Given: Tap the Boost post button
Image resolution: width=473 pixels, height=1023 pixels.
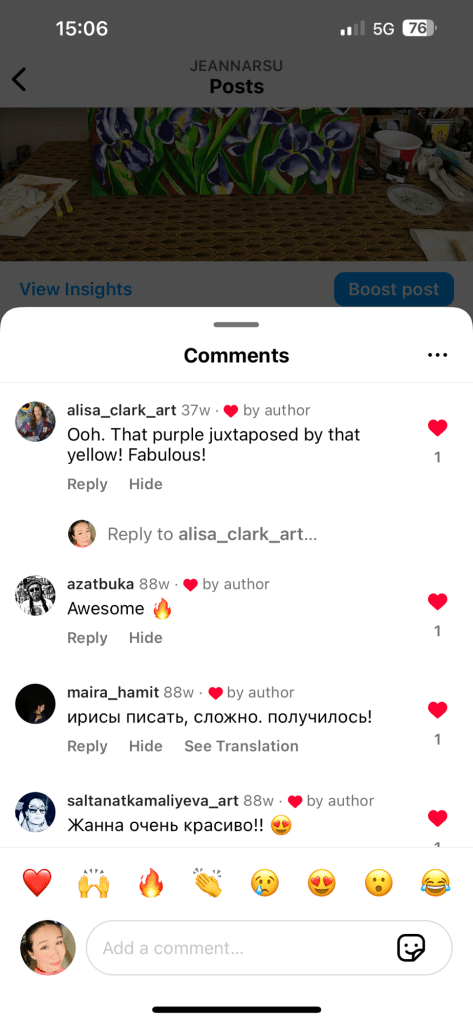Looking at the screenshot, I should pos(394,289).
